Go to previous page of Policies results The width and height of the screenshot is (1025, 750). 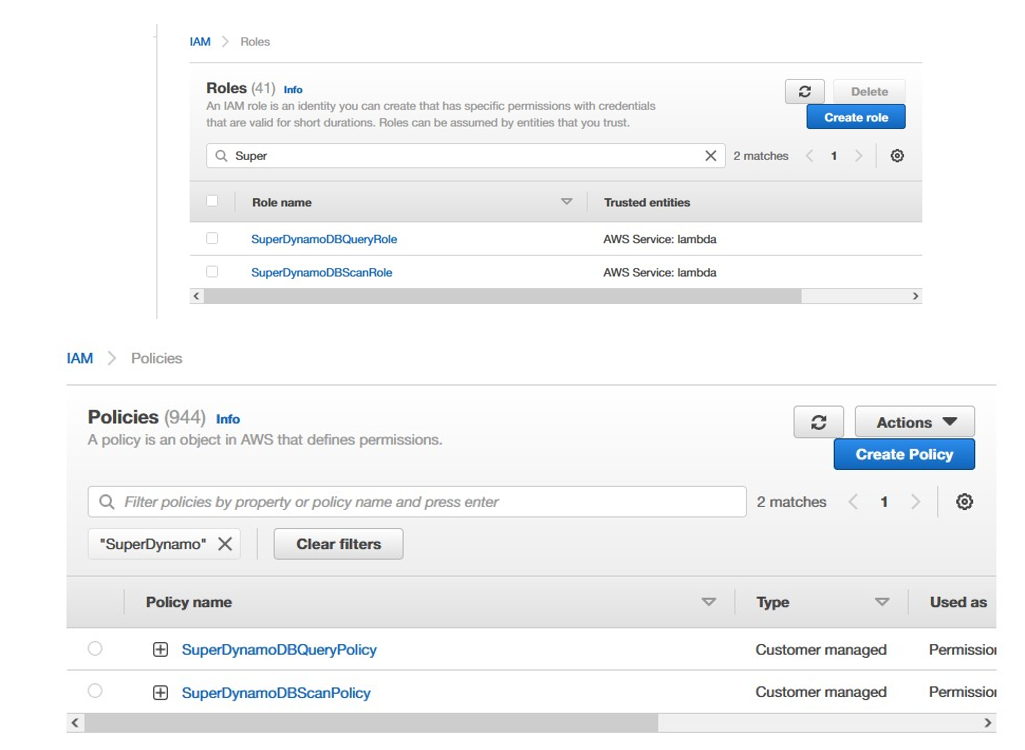click(853, 502)
